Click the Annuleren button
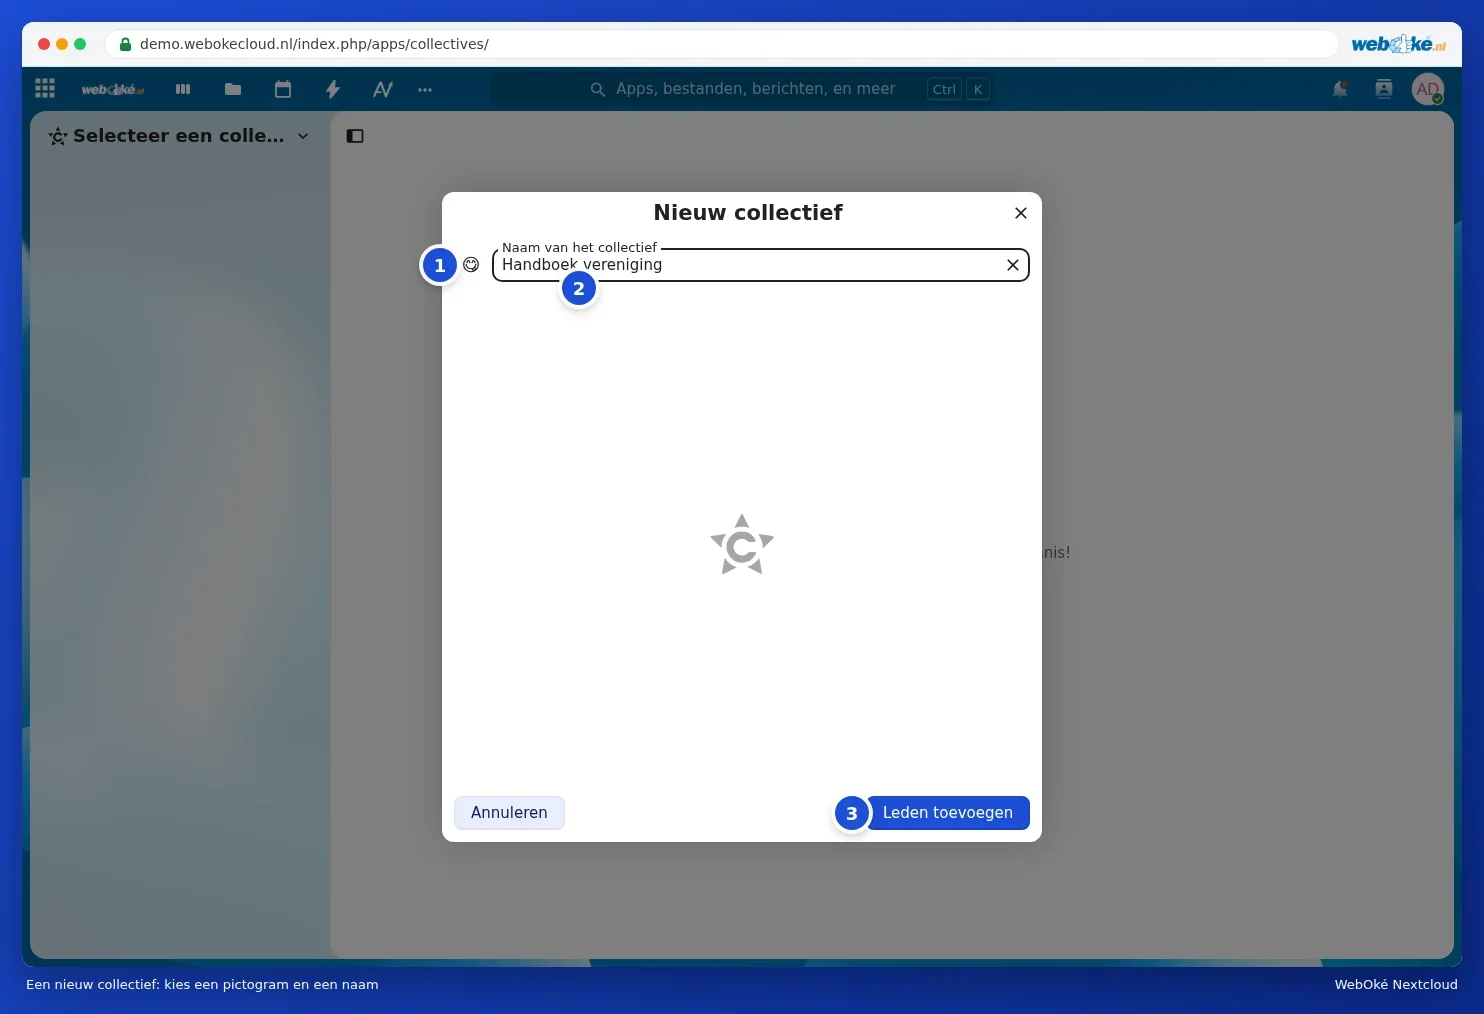The height and width of the screenshot is (1014, 1484). click(x=509, y=813)
